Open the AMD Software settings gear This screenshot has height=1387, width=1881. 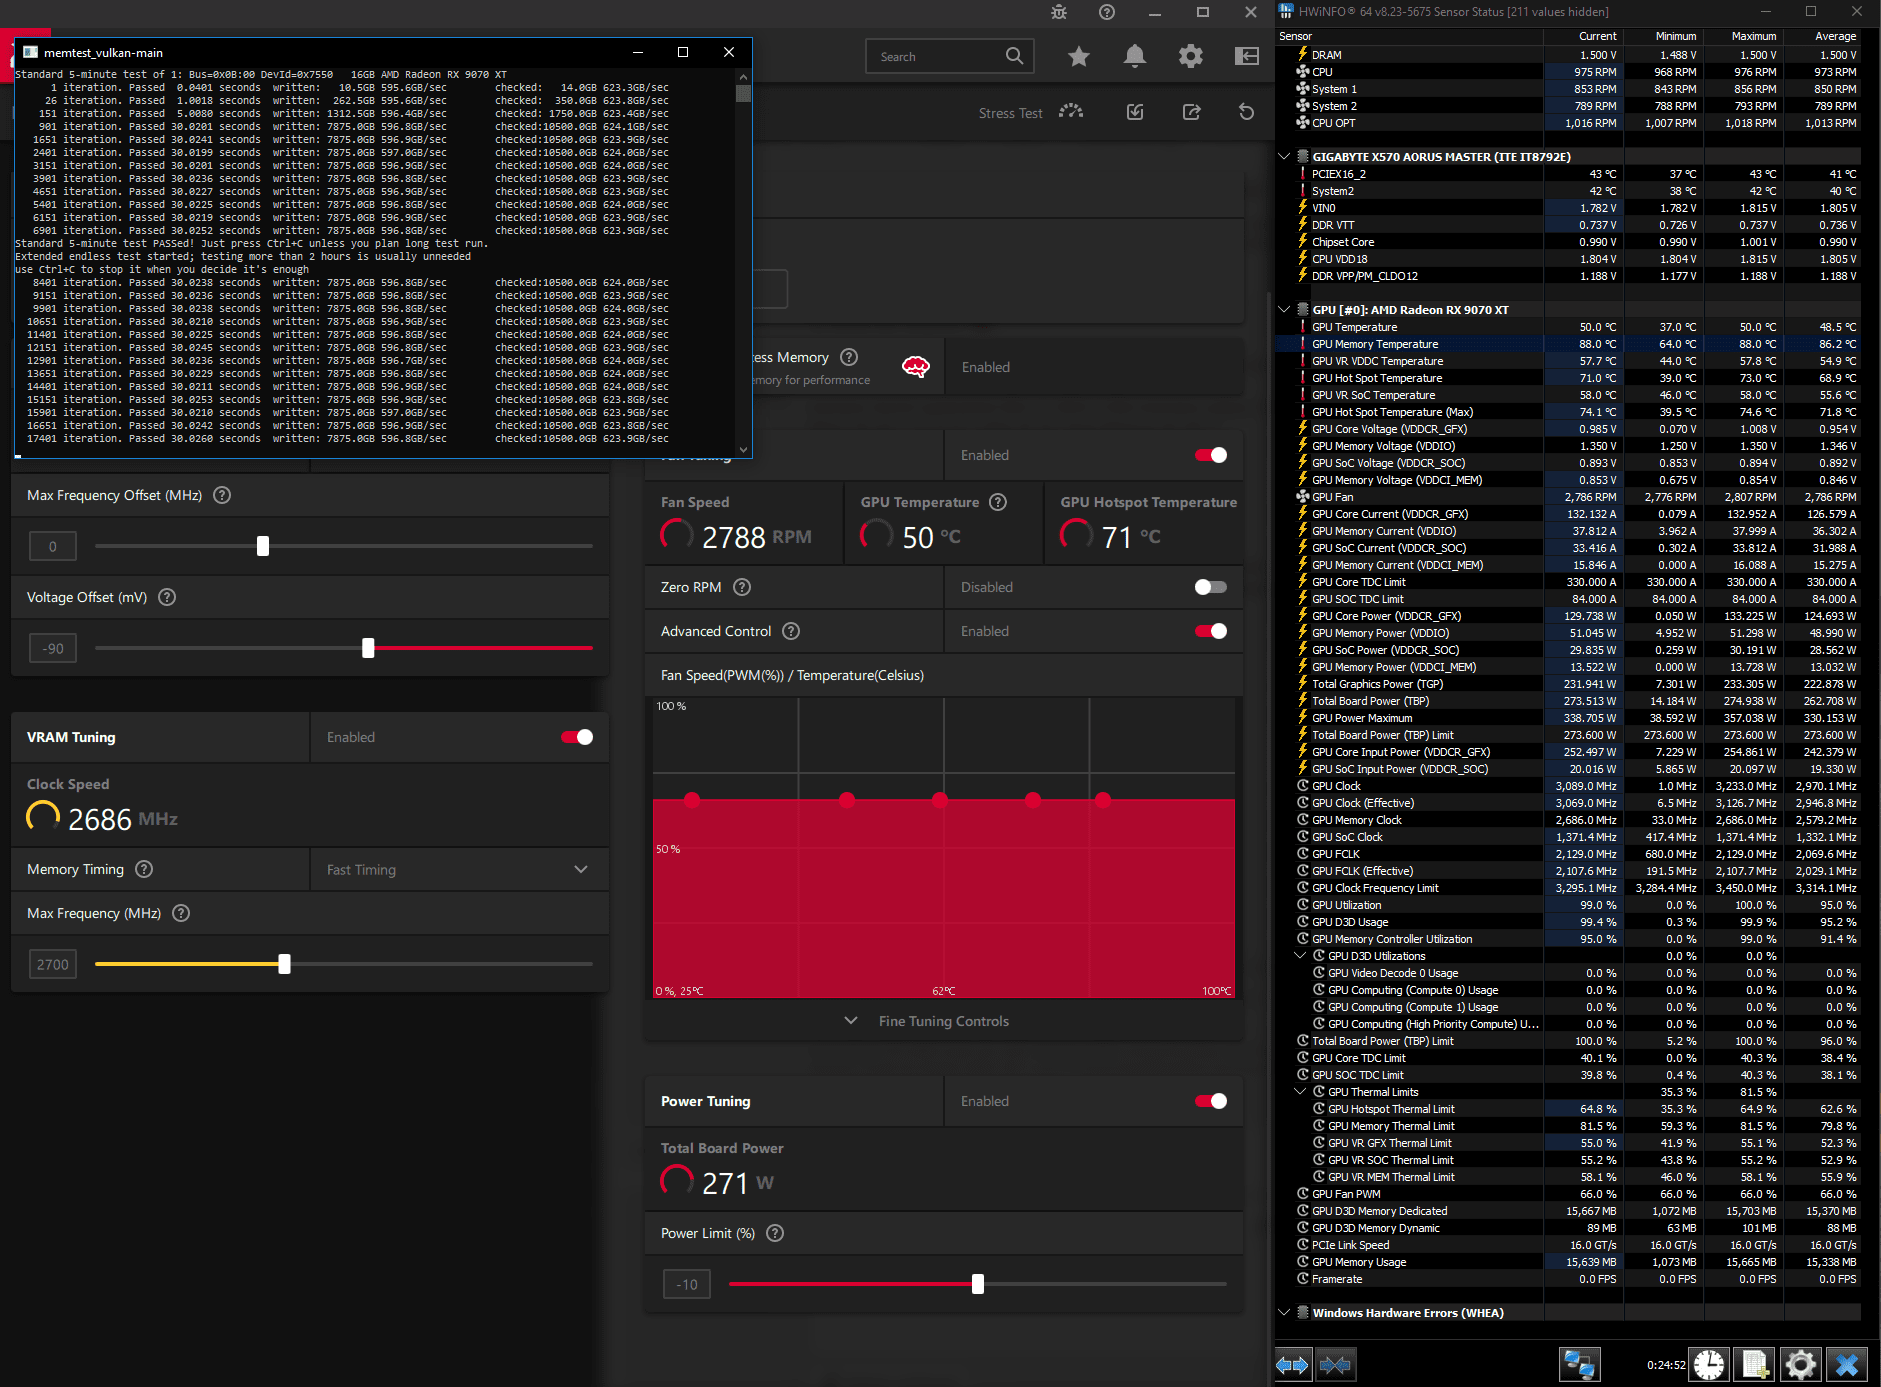(1190, 57)
